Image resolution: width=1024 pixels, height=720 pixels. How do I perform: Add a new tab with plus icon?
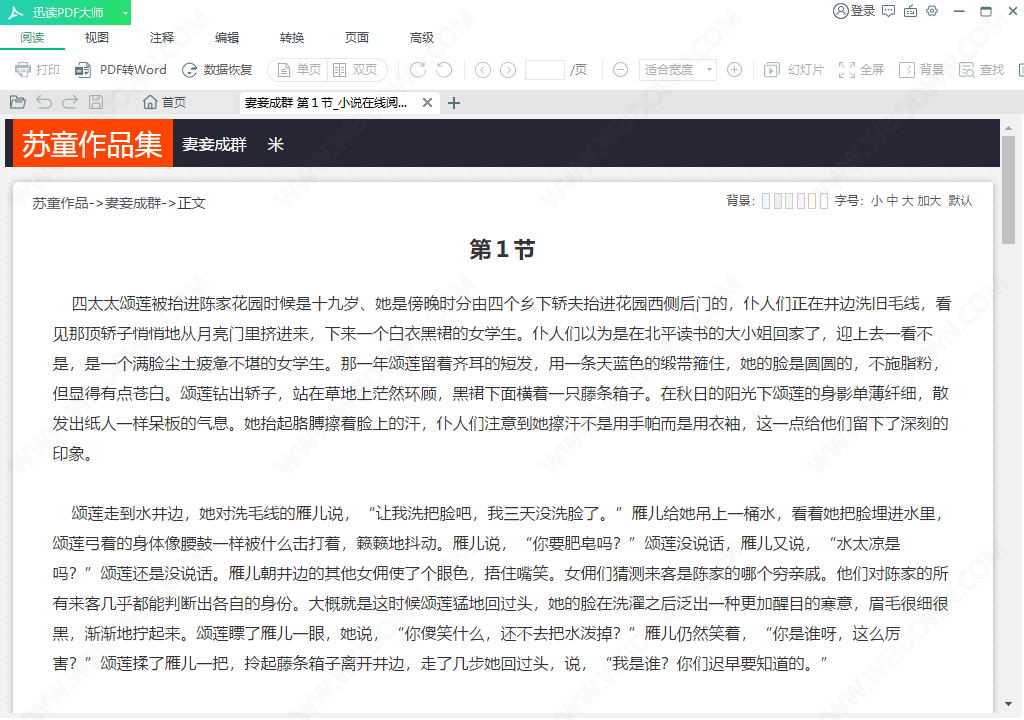coord(454,103)
